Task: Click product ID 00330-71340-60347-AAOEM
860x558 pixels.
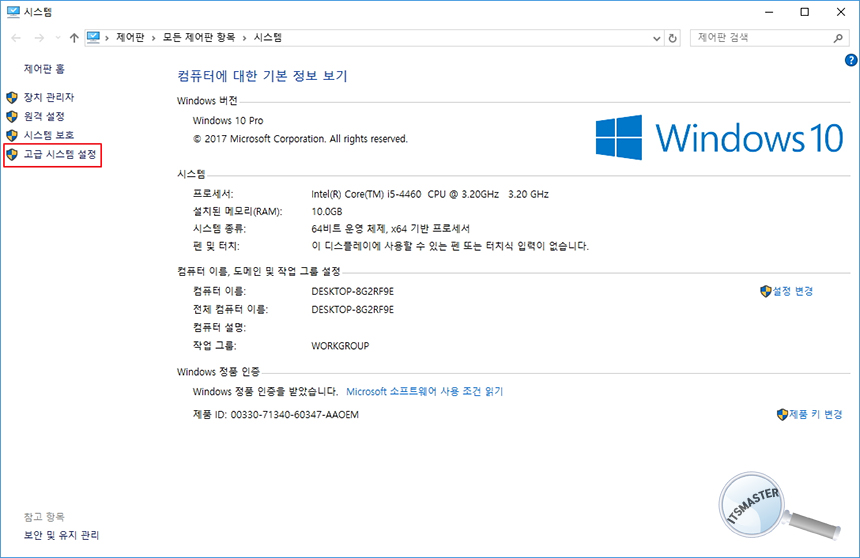Action: point(295,415)
